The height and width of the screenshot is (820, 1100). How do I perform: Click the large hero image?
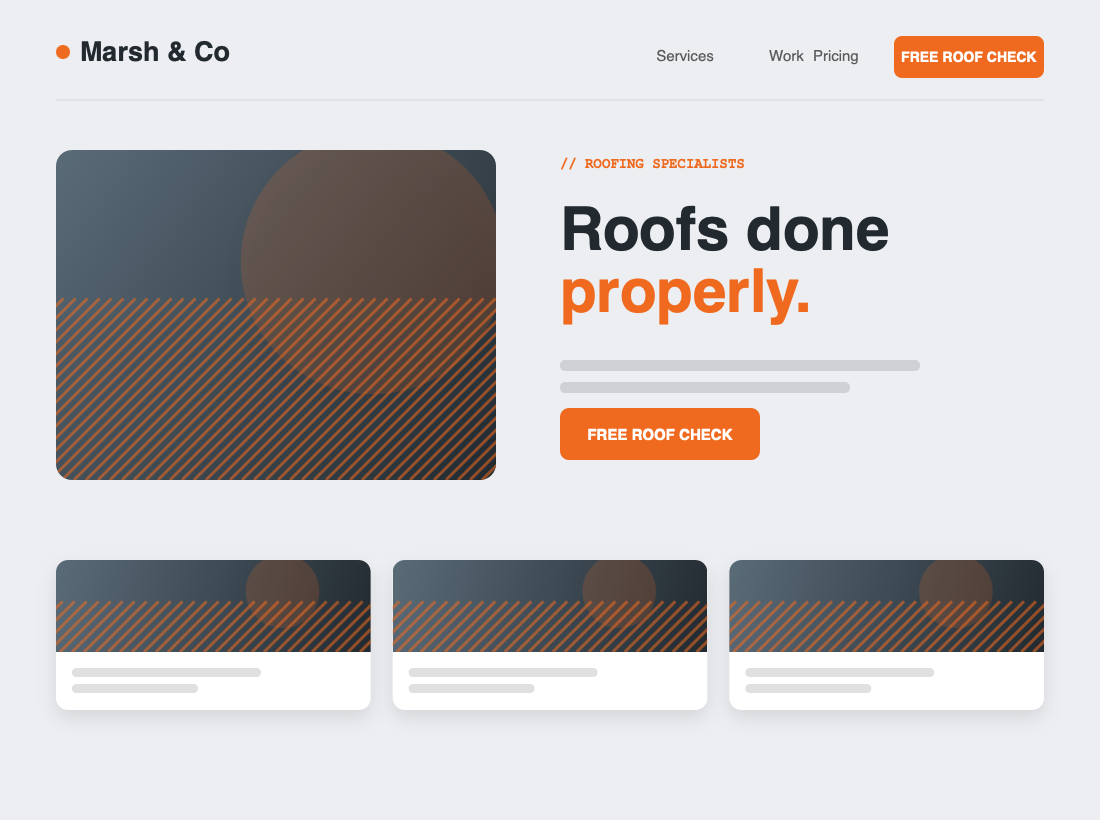(x=276, y=315)
